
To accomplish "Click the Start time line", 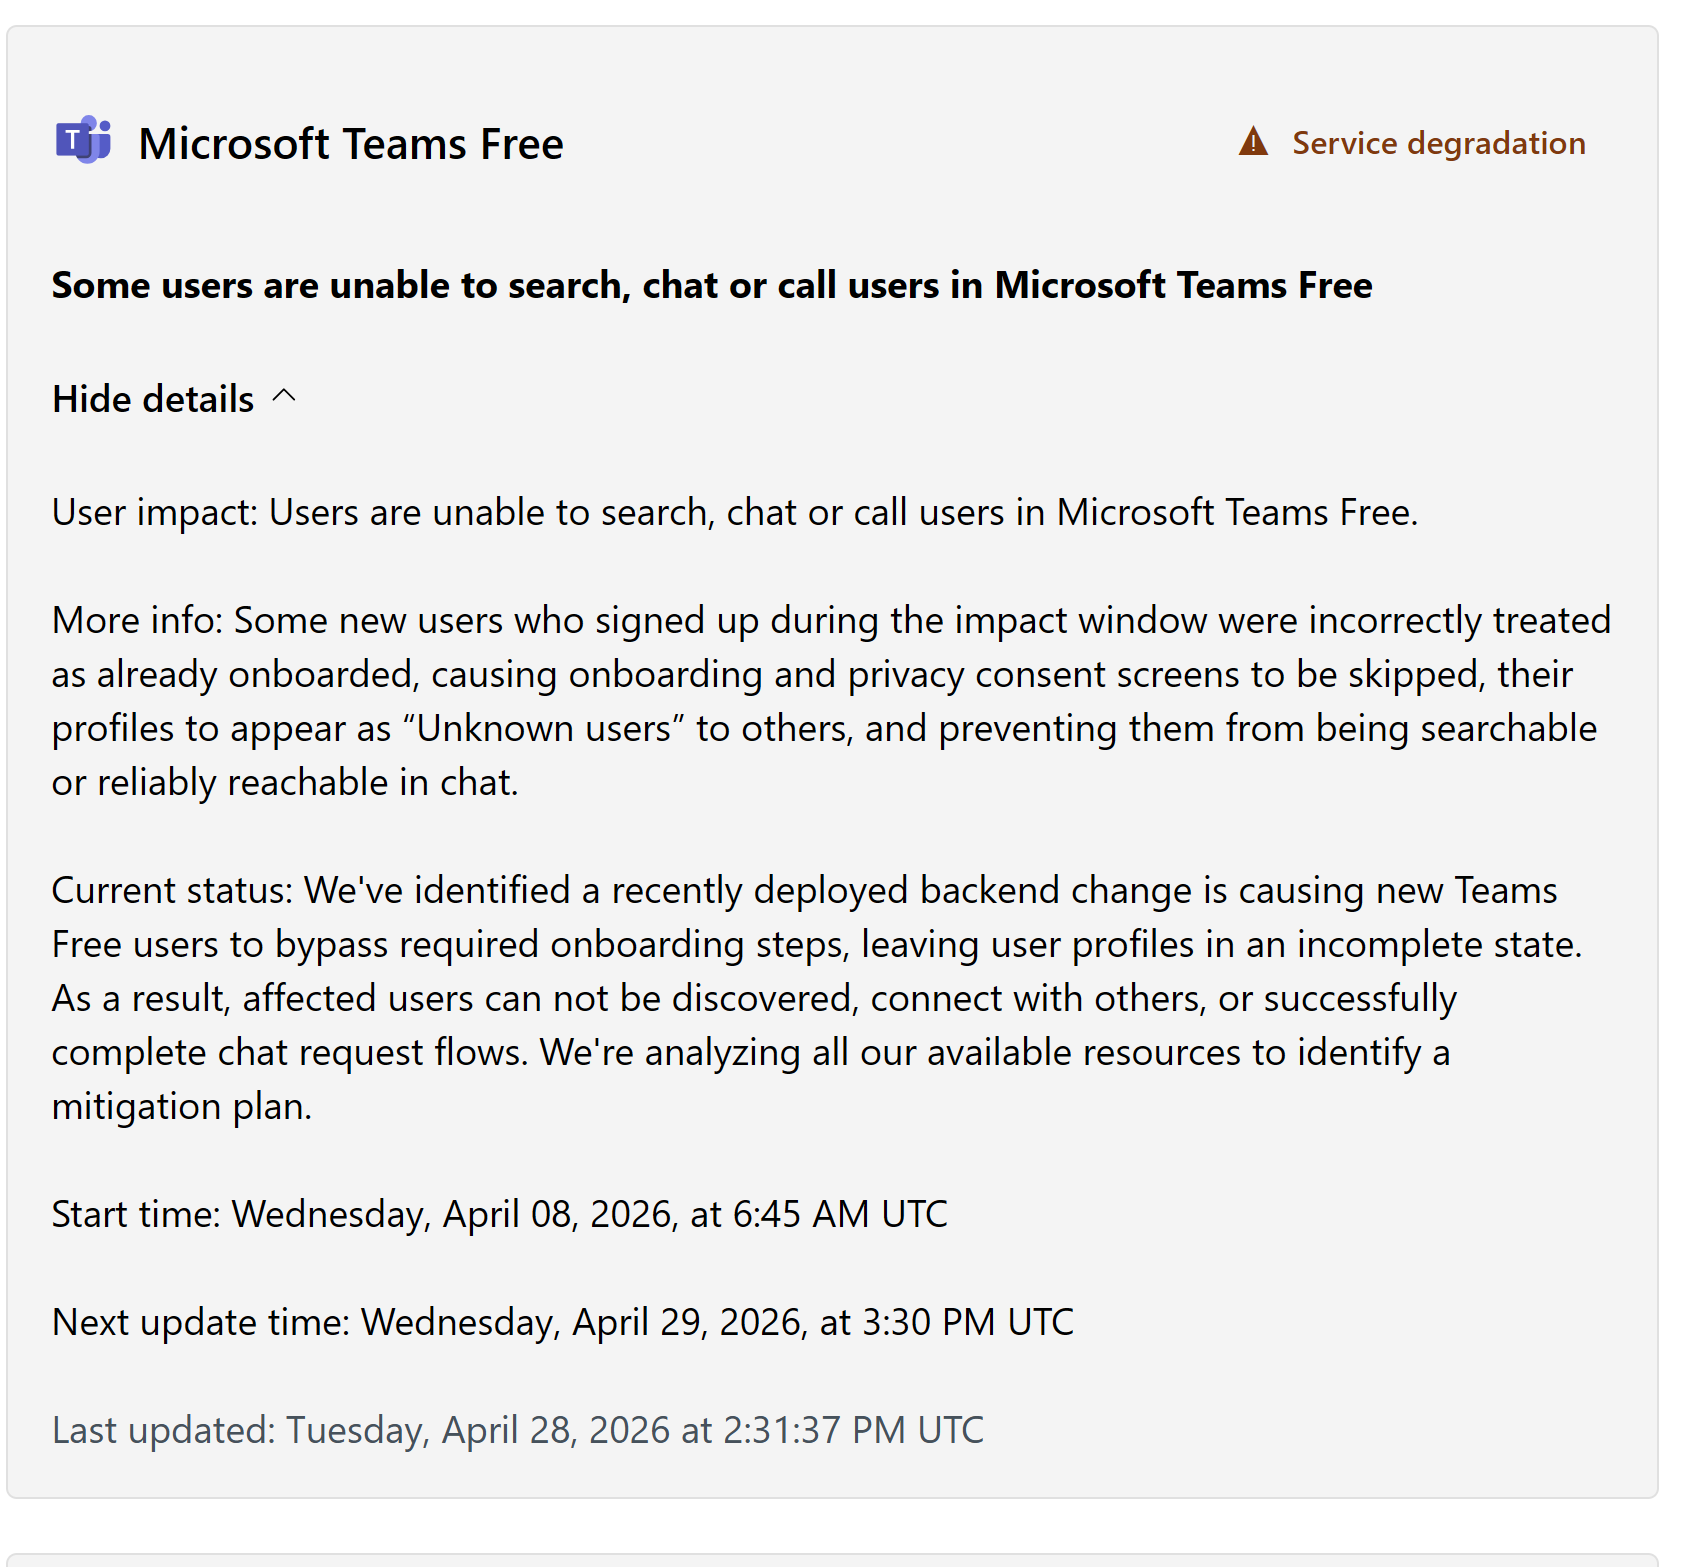I will [500, 1214].
